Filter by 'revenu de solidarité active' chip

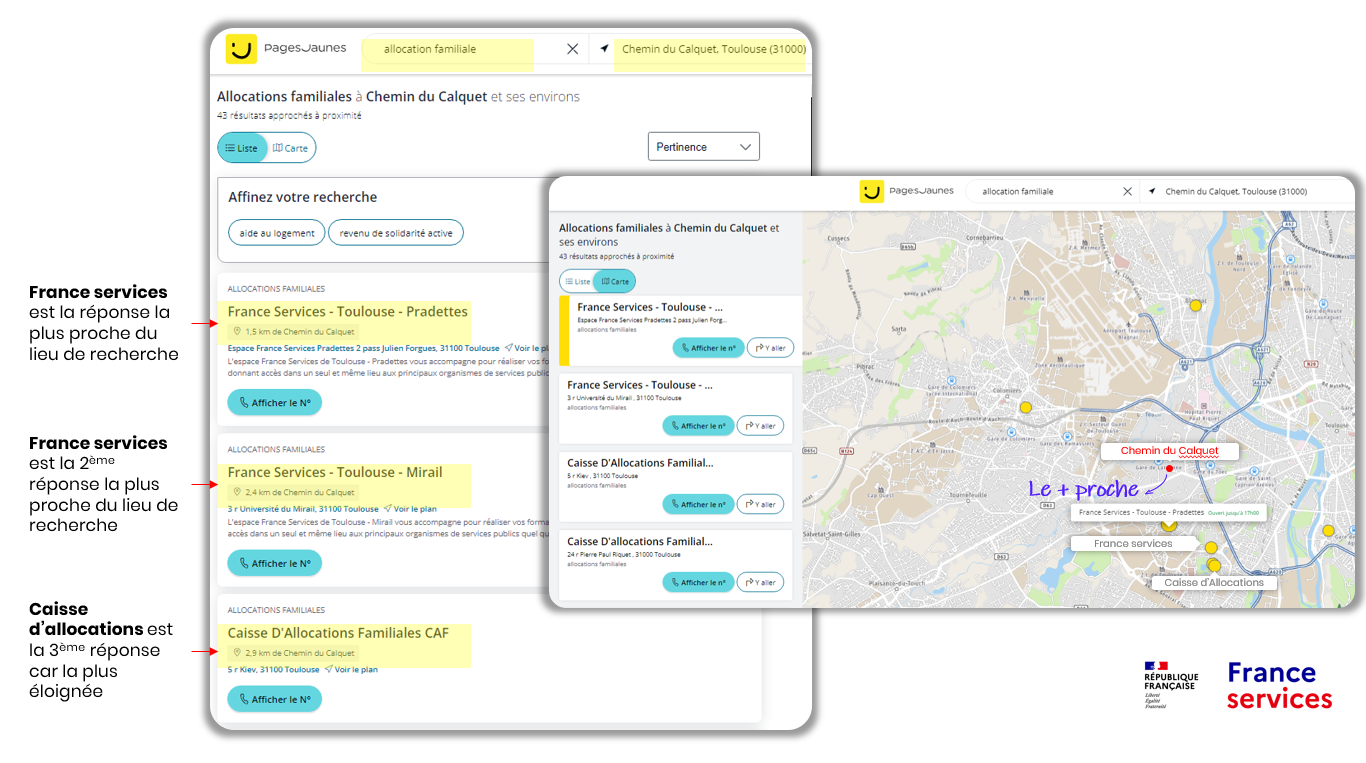[x=396, y=233]
